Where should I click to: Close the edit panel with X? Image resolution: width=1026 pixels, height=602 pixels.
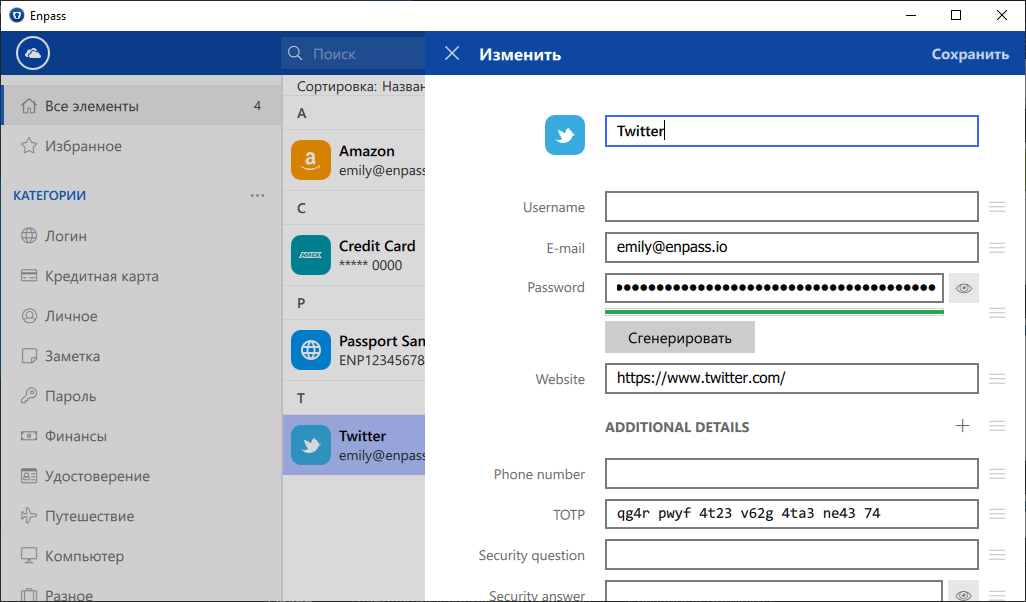pyautogui.click(x=452, y=53)
